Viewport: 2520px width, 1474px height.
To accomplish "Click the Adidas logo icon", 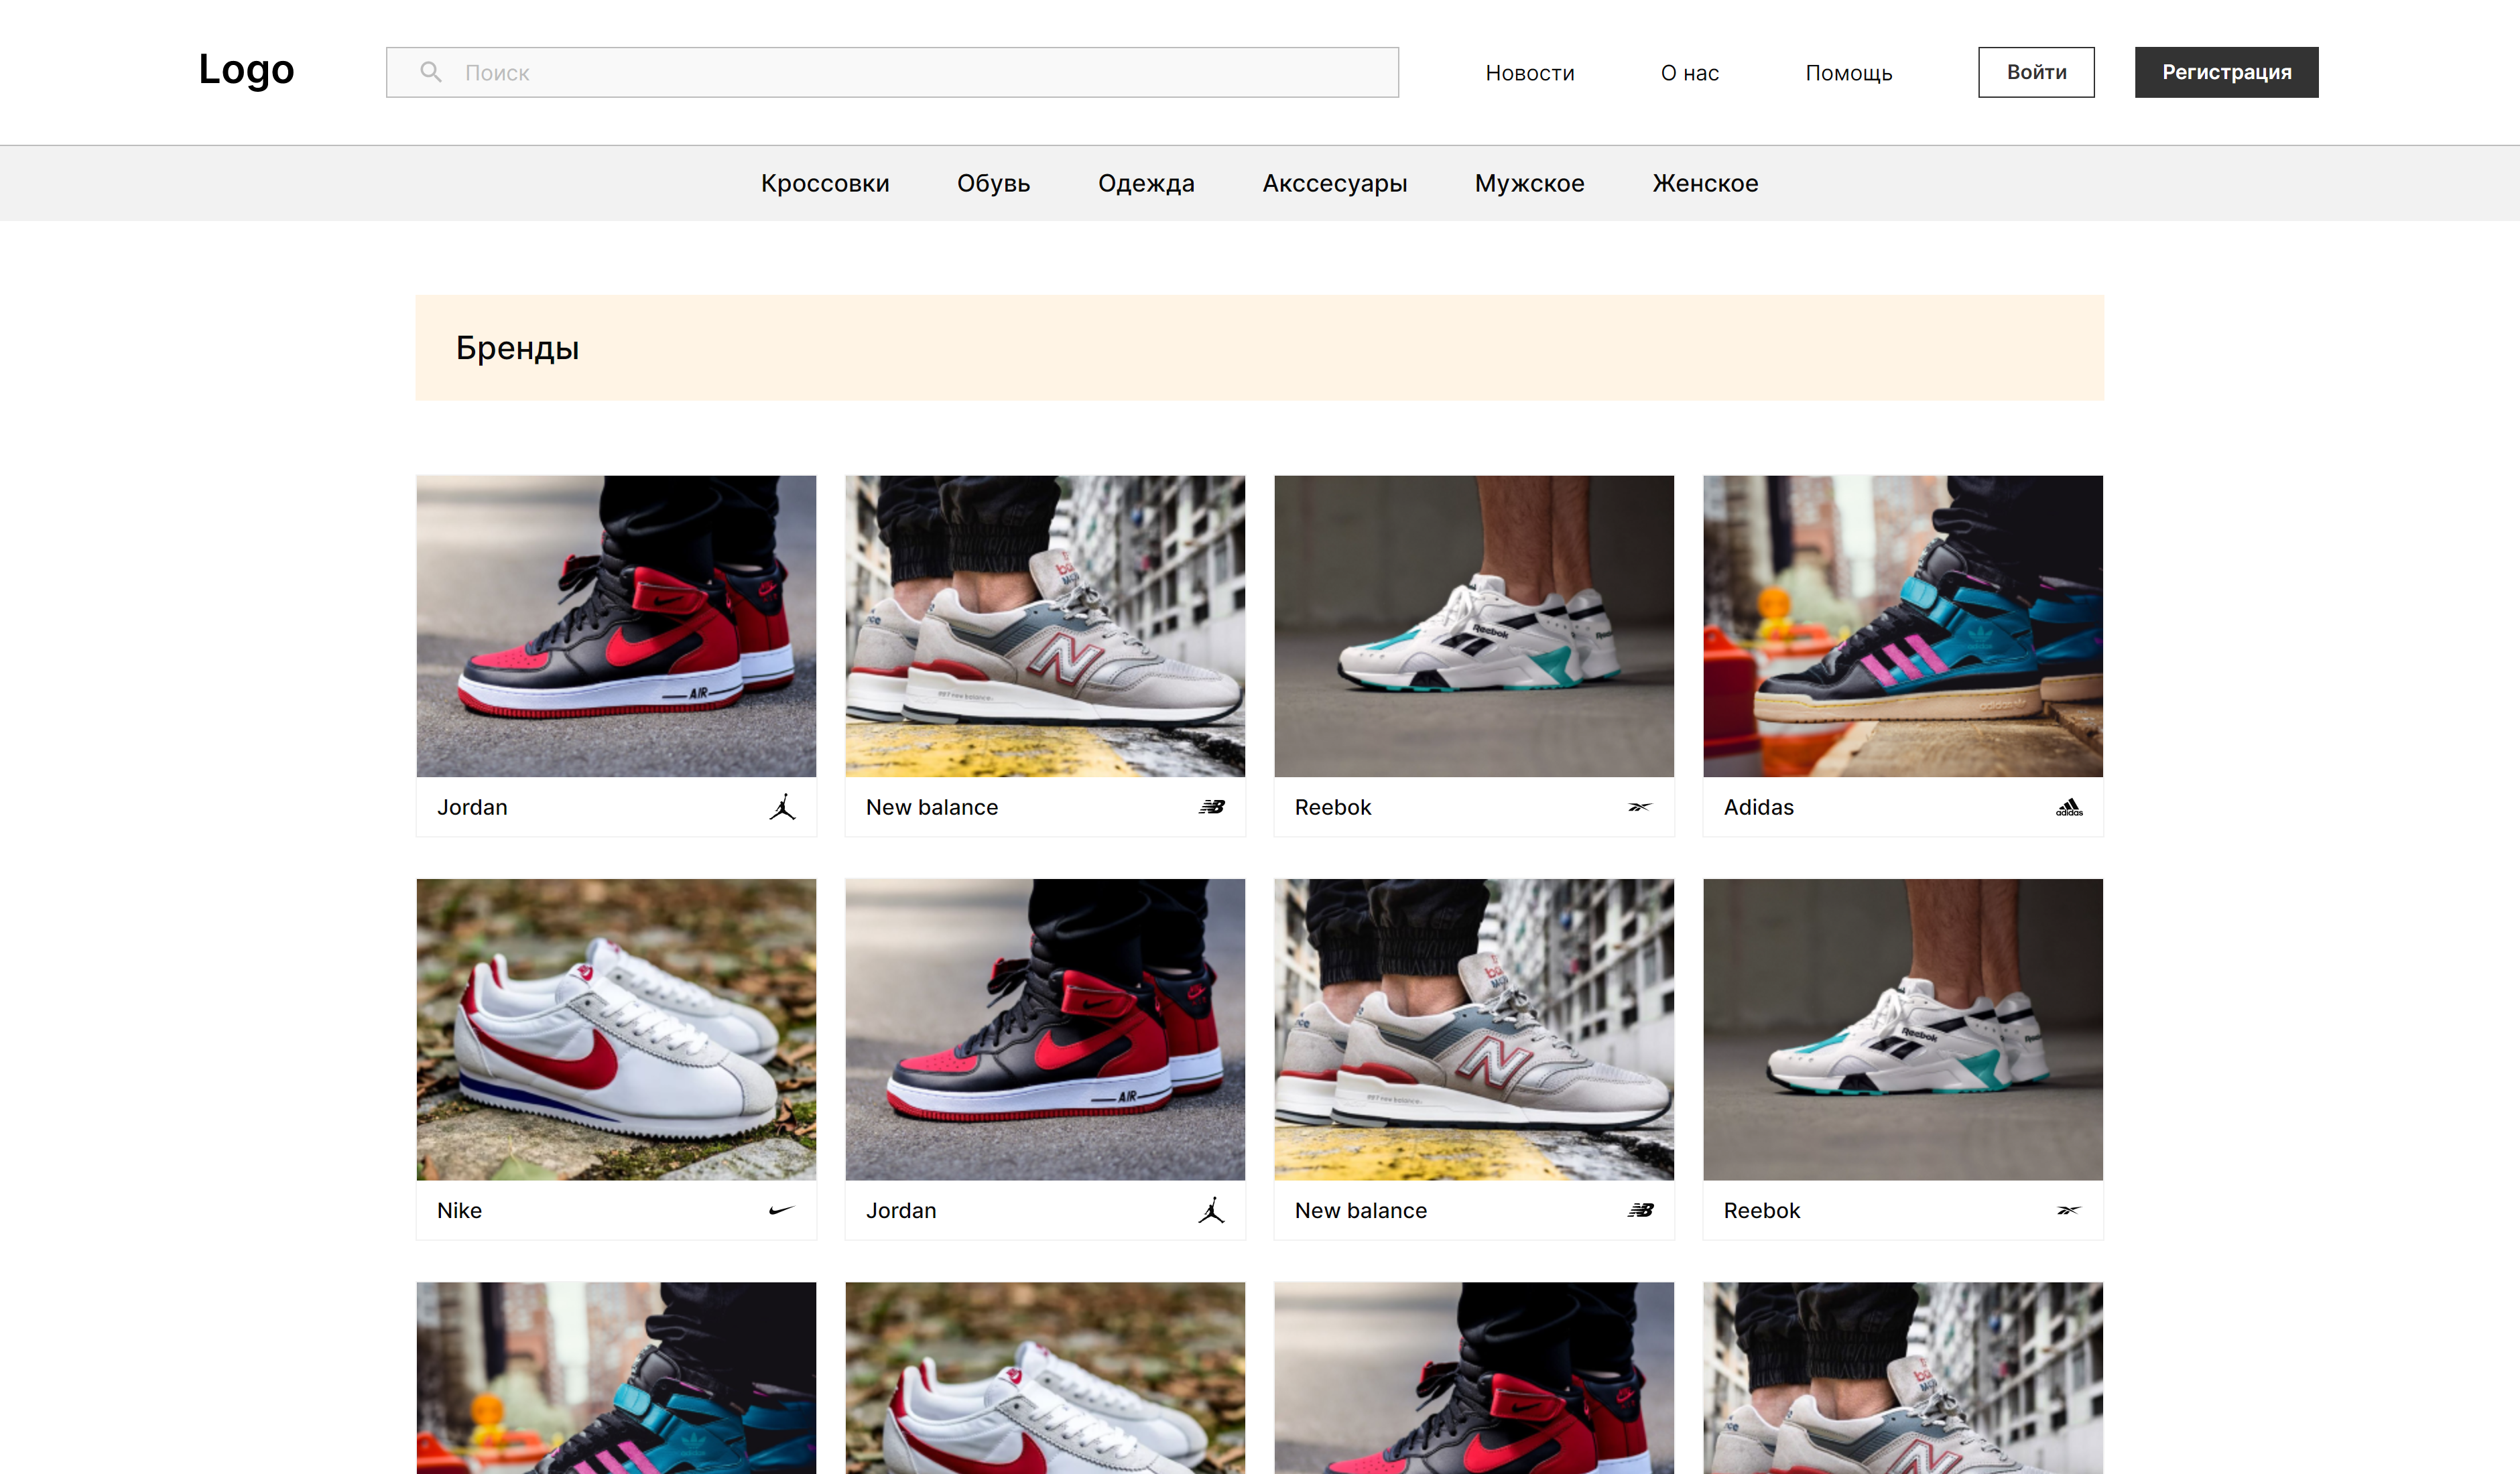I will [2069, 807].
